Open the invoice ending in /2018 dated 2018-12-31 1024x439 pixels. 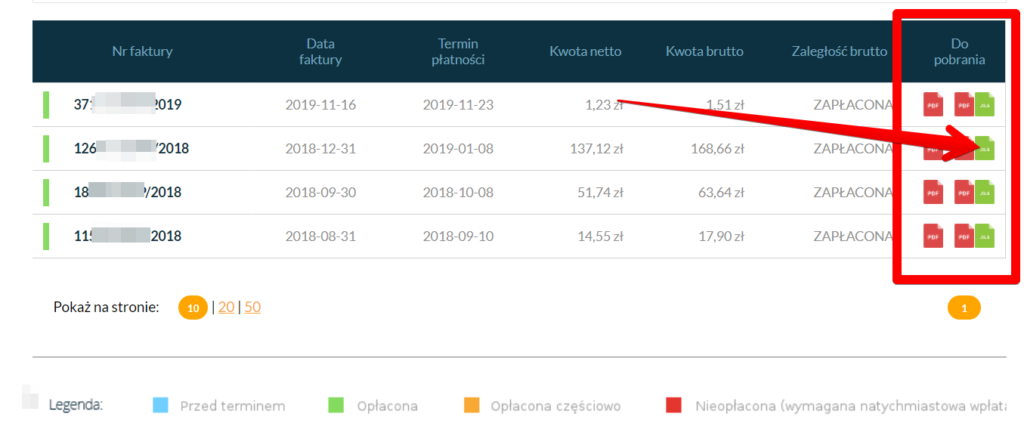[131, 149]
